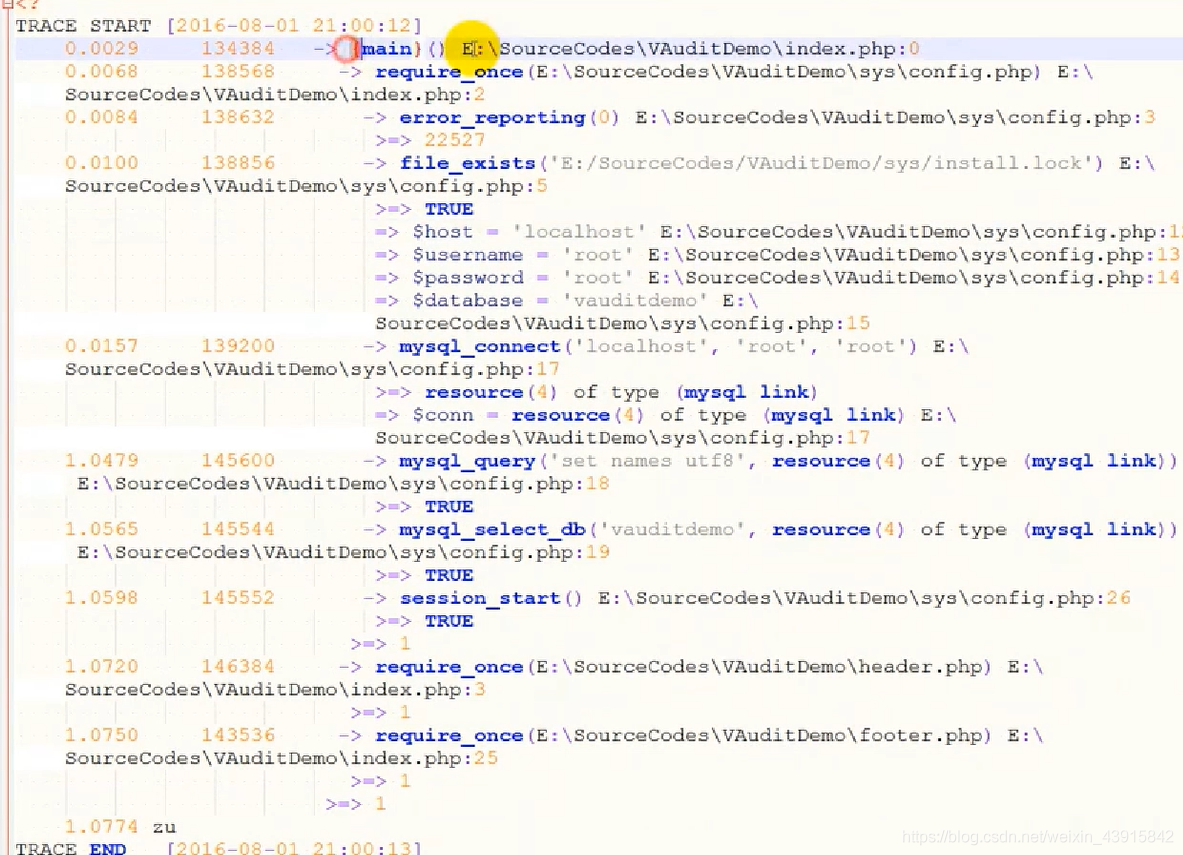This screenshot has height=855, width=1183.
Task: Click the $password variable assignment
Action: pyautogui.click(x=522, y=278)
